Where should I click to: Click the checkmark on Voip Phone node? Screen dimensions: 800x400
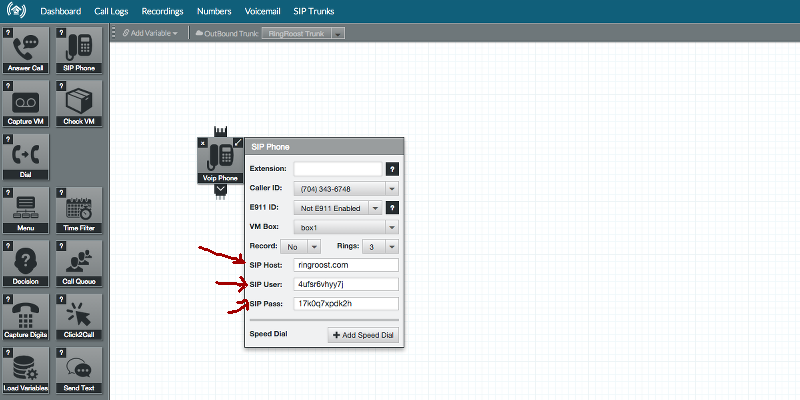click(237, 143)
